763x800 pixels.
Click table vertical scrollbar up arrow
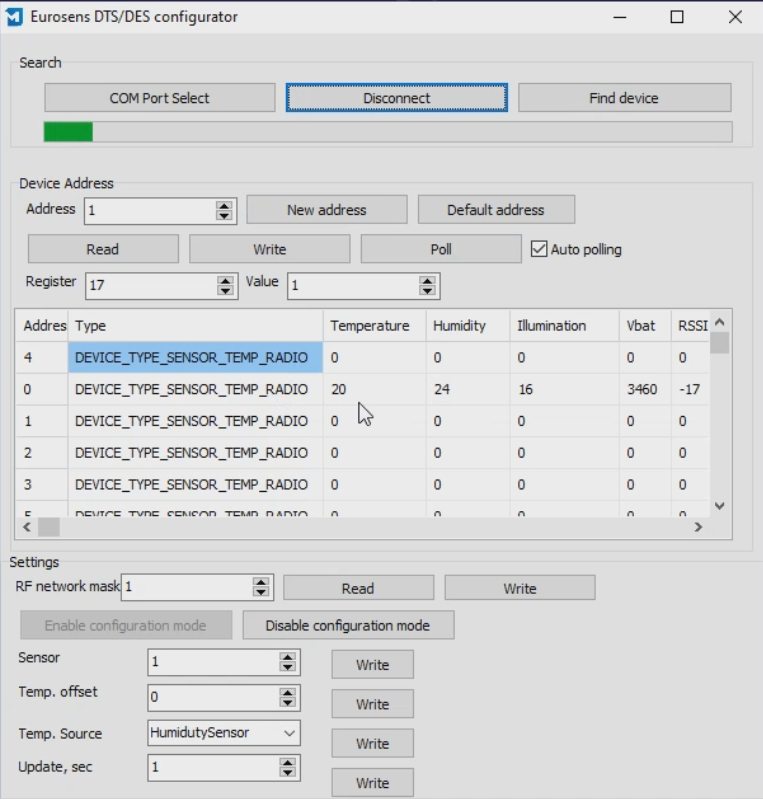(x=720, y=322)
